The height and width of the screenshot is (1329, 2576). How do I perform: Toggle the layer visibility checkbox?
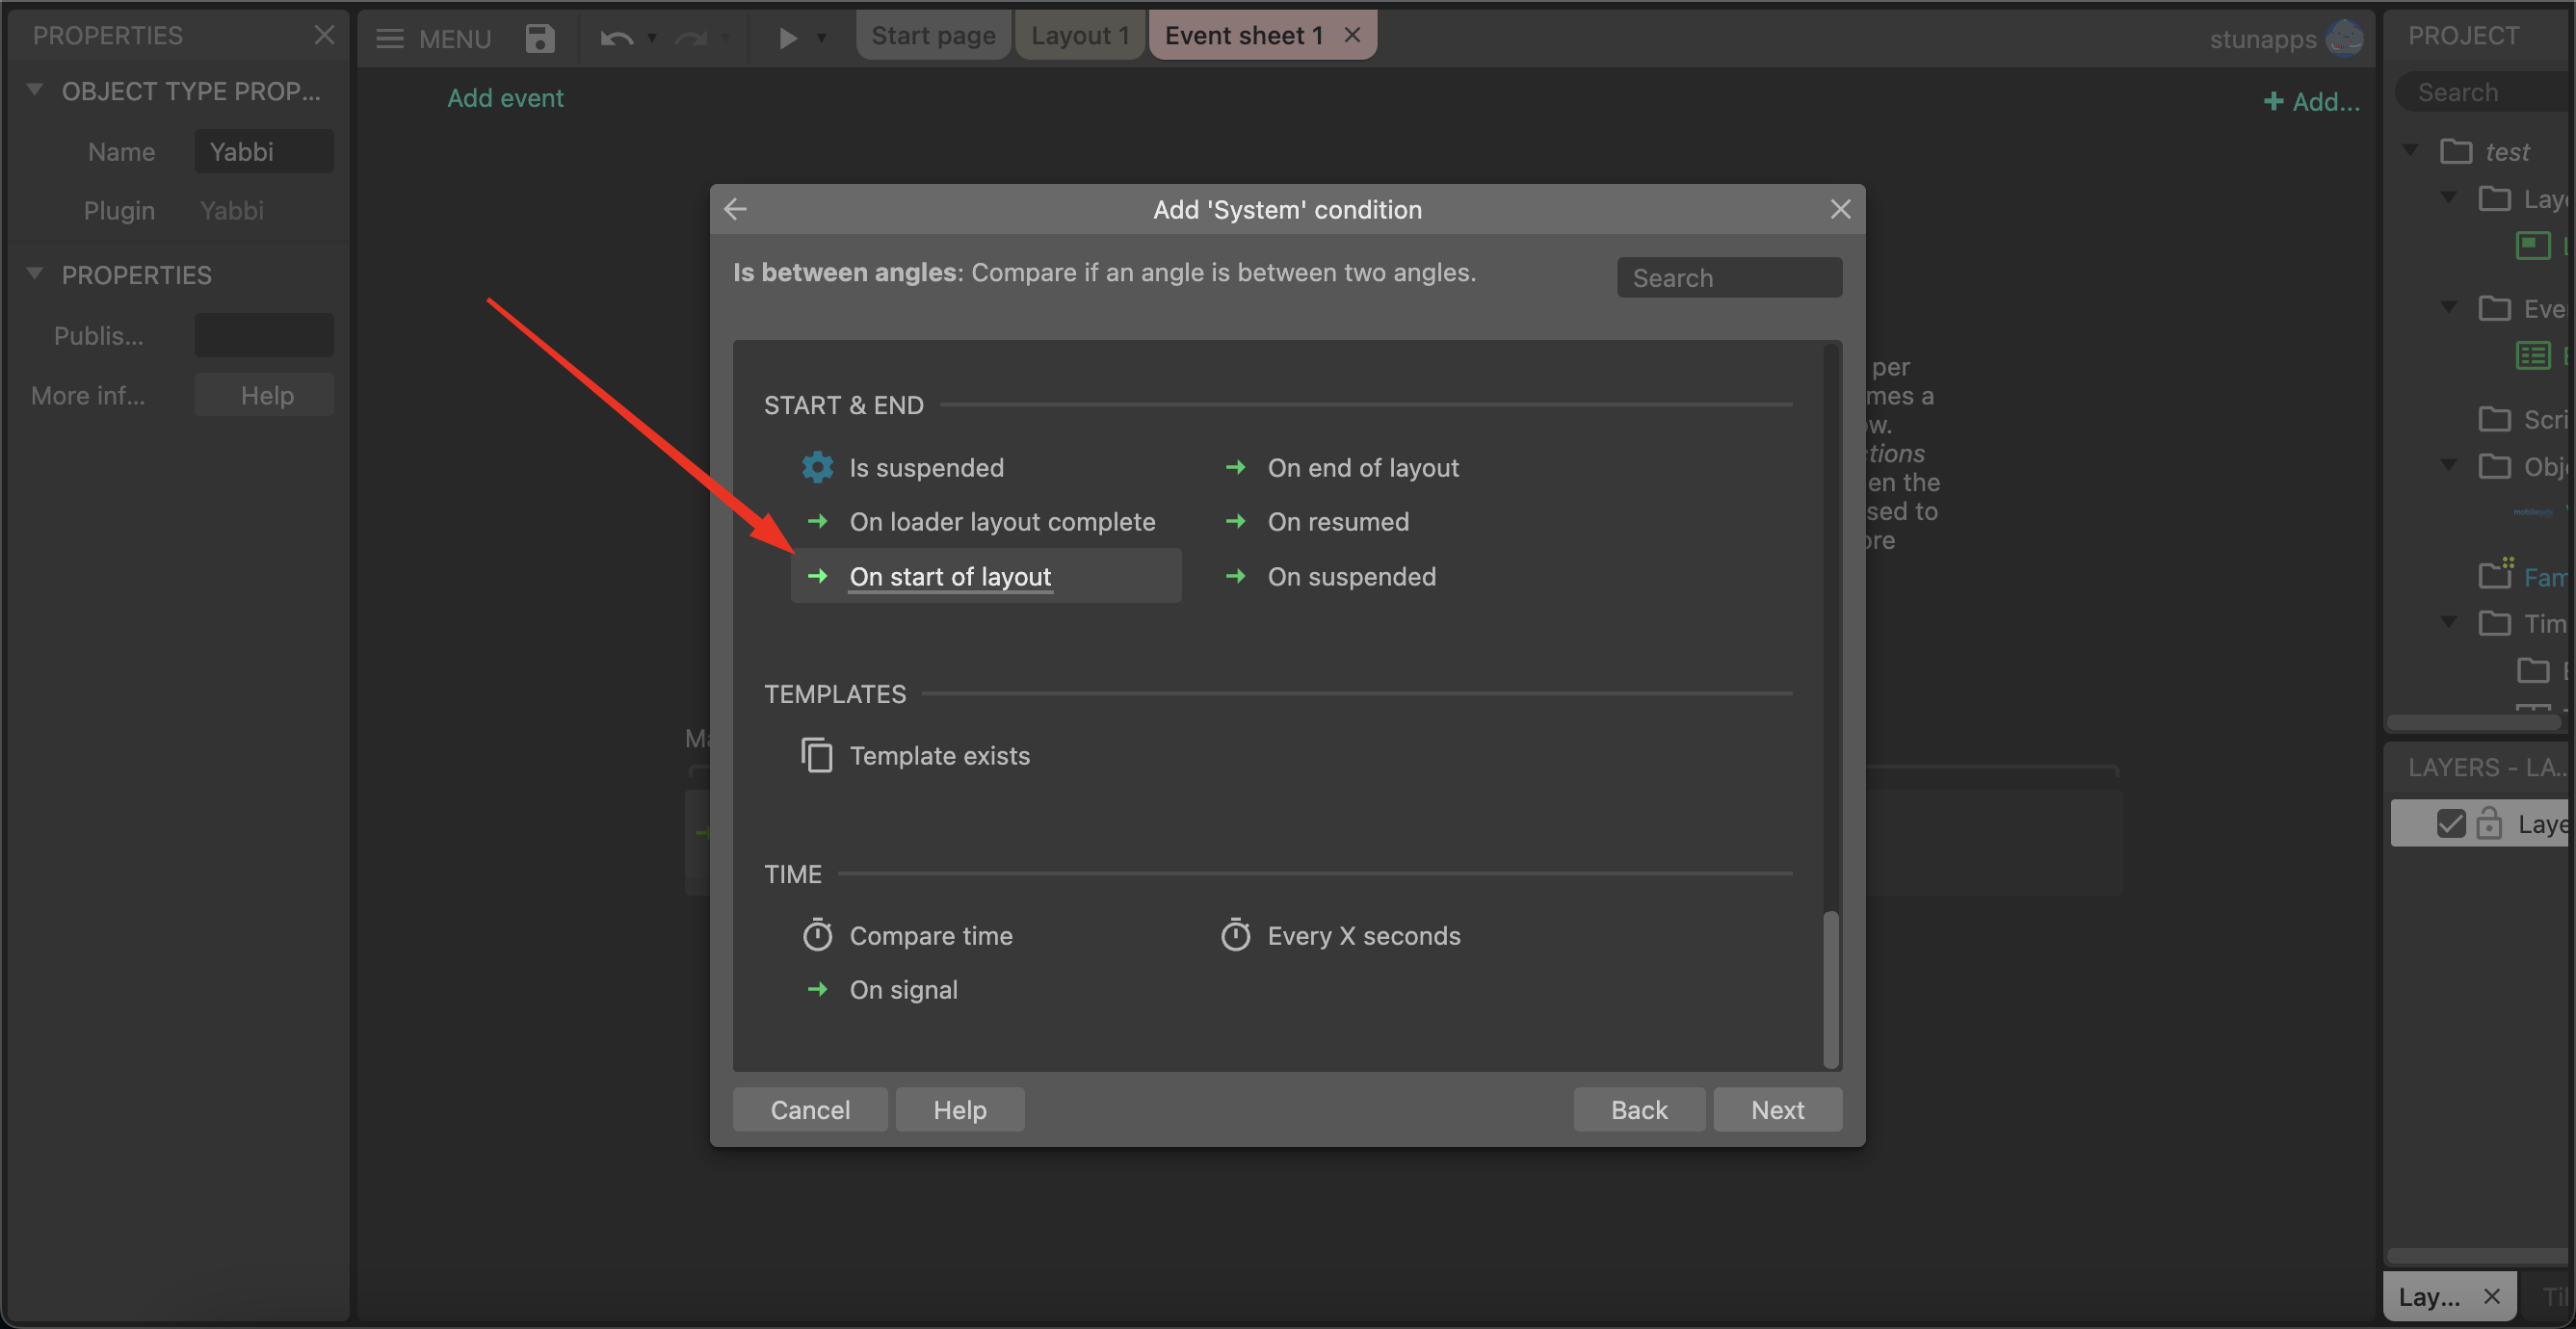pyautogui.click(x=2450, y=823)
